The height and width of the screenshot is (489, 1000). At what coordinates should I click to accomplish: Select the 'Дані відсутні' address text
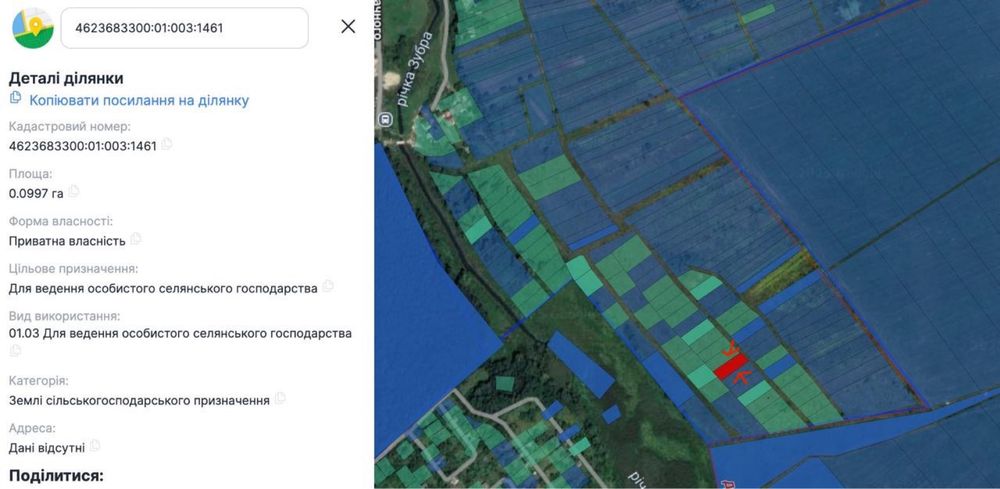(x=47, y=448)
